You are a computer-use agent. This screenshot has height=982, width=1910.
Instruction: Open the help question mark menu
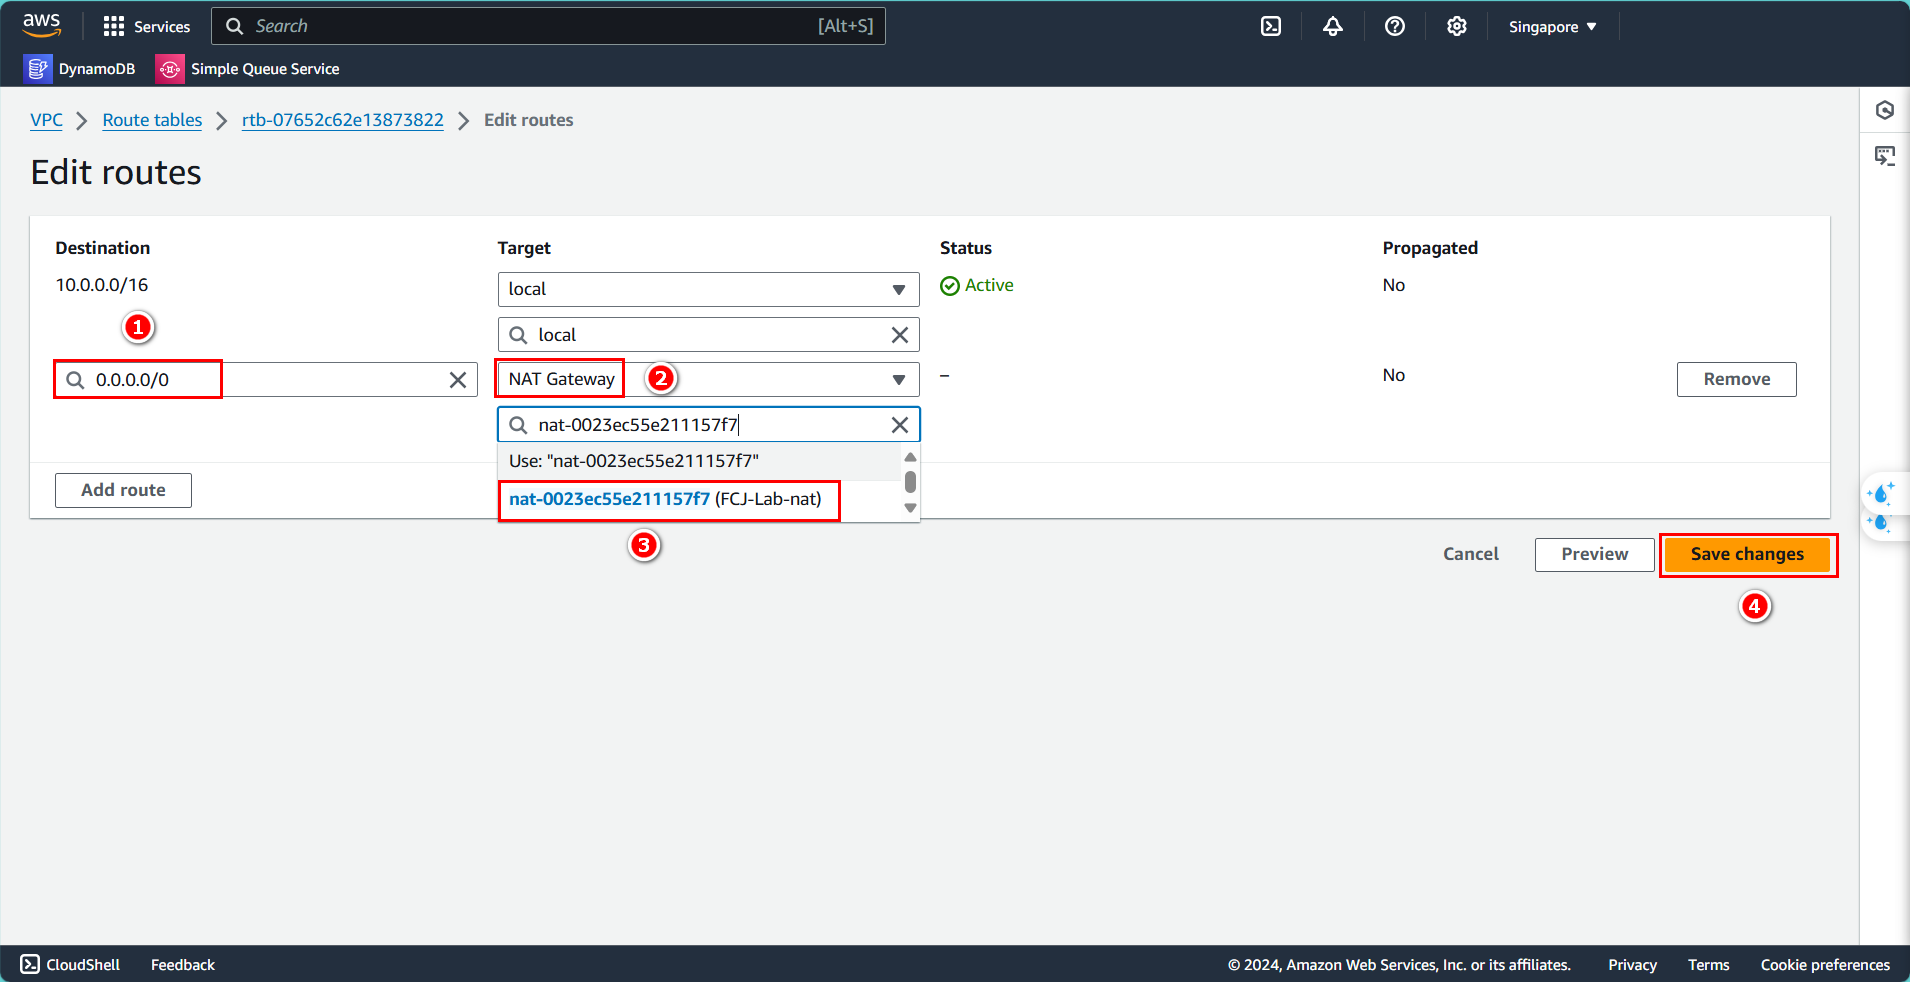[x=1395, y=26]
